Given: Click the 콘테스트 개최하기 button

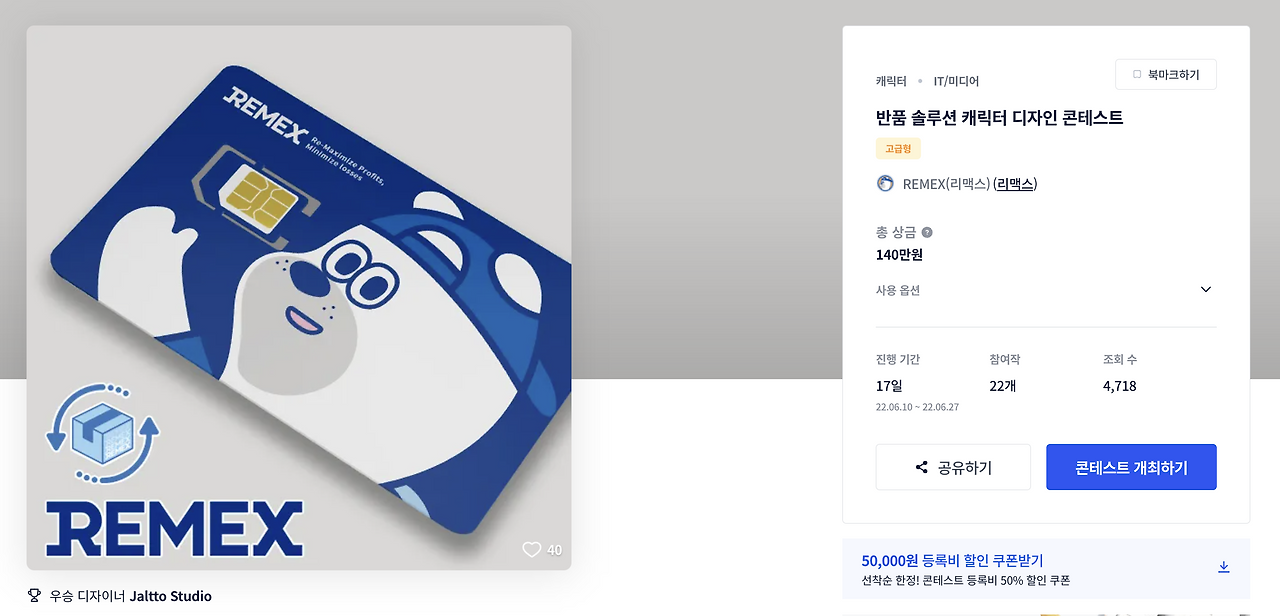Looking at the screenshot, I should click(1131, 466).
